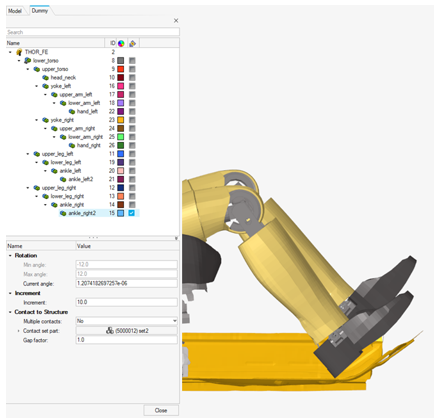Click the hand_left body icon
The width and height of the screenshot is (434, 418).
[72, 111]
